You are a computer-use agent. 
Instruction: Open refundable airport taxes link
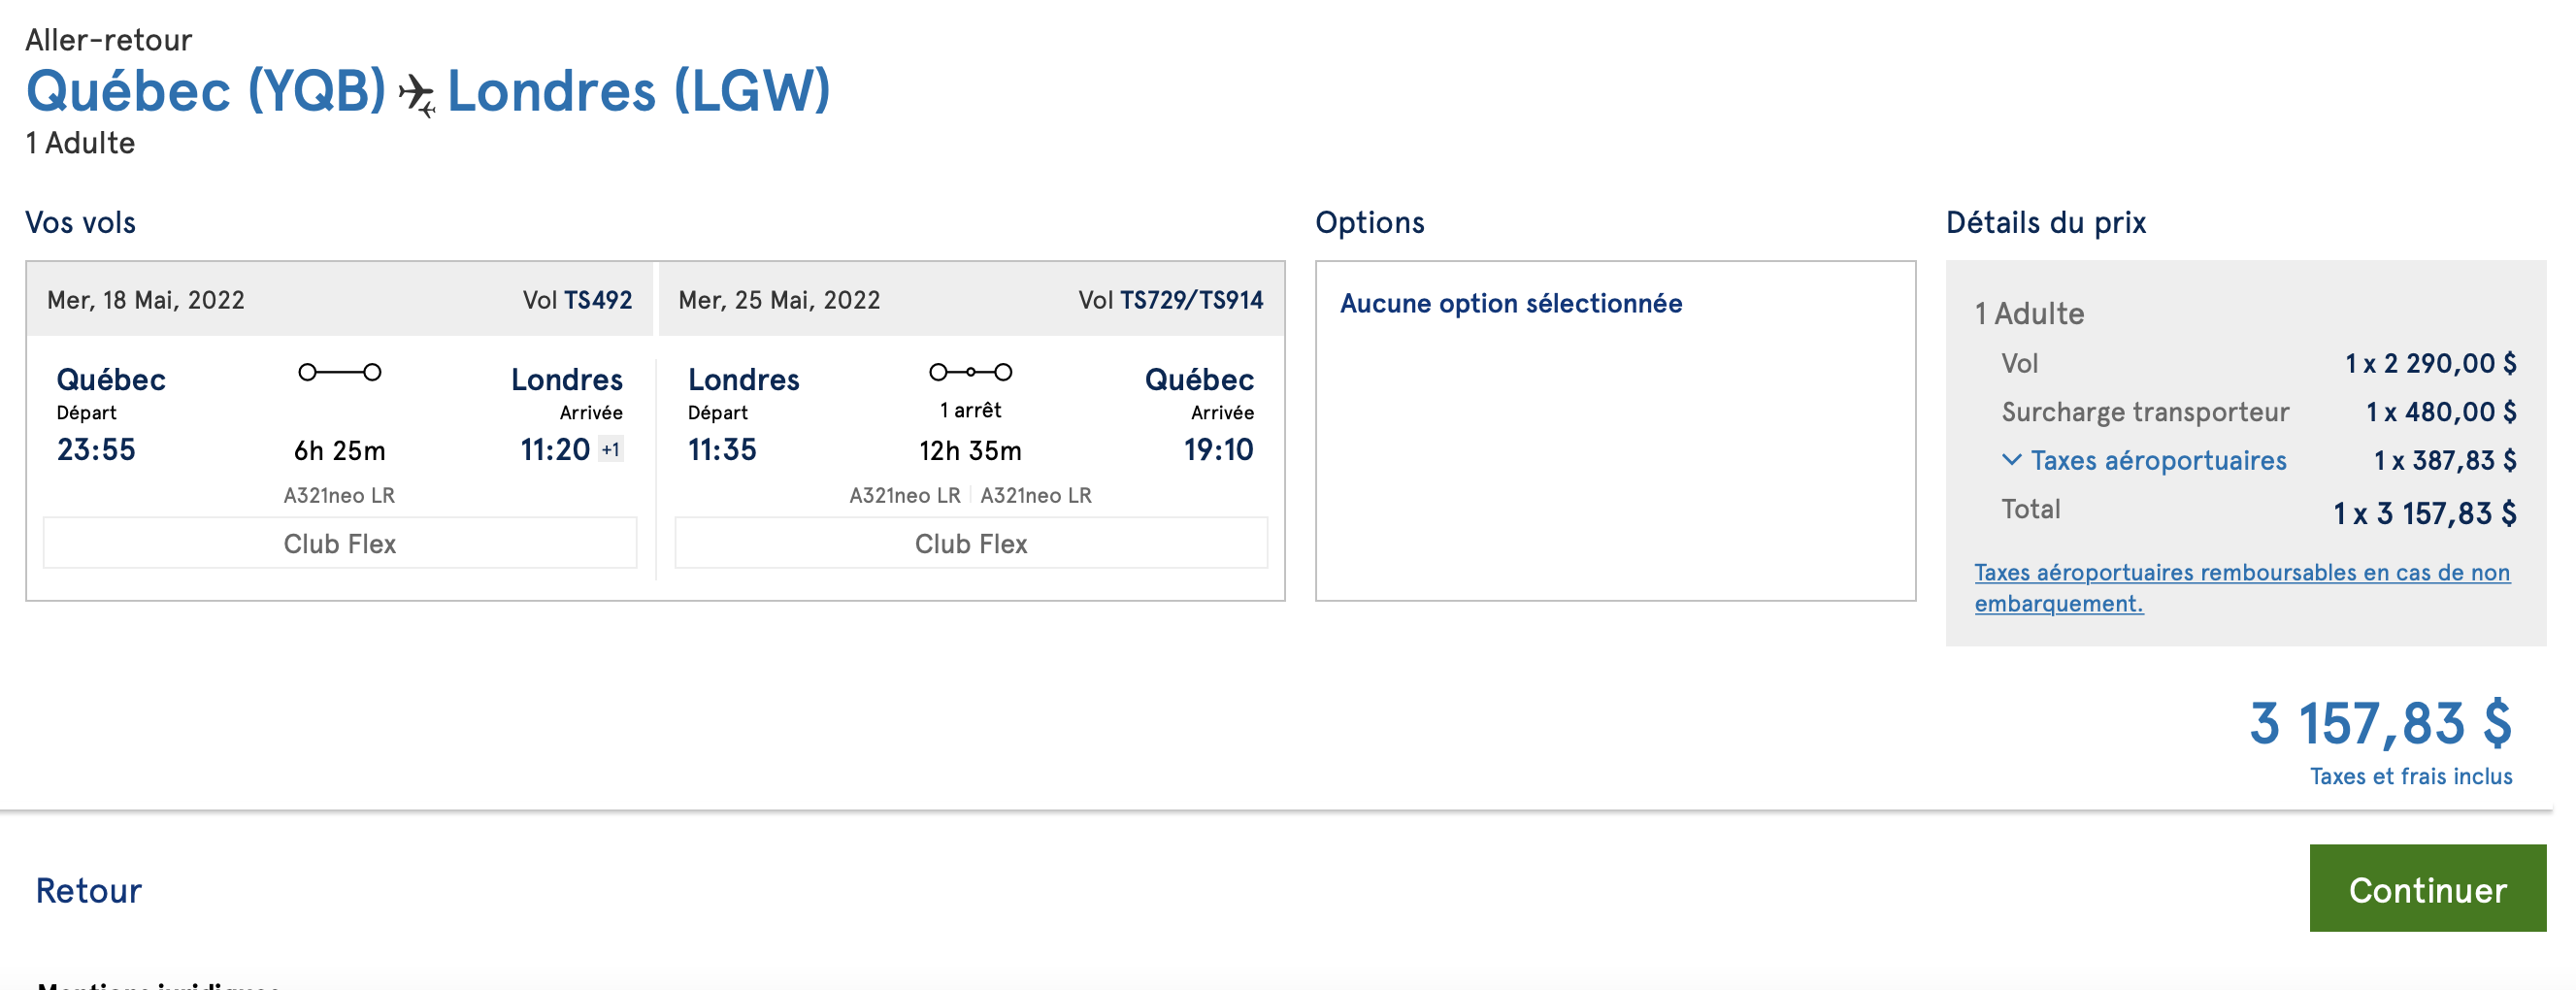[2241, 587]
